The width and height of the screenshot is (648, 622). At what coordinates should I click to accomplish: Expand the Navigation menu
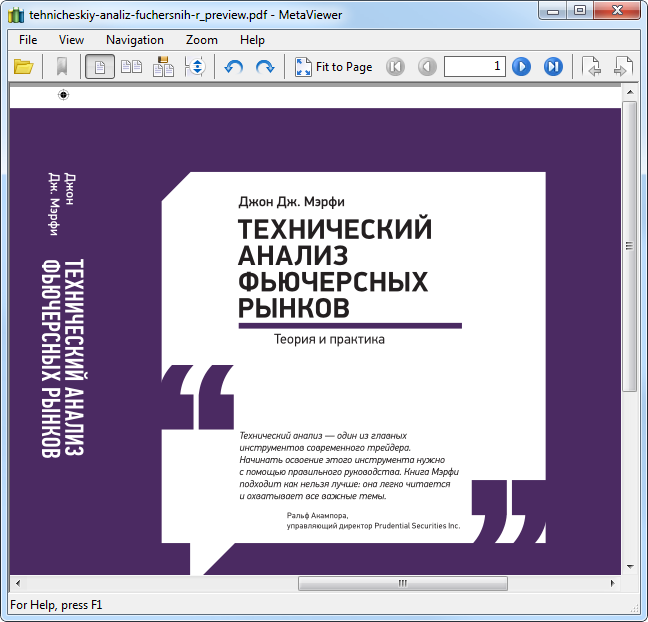(135, 40)
